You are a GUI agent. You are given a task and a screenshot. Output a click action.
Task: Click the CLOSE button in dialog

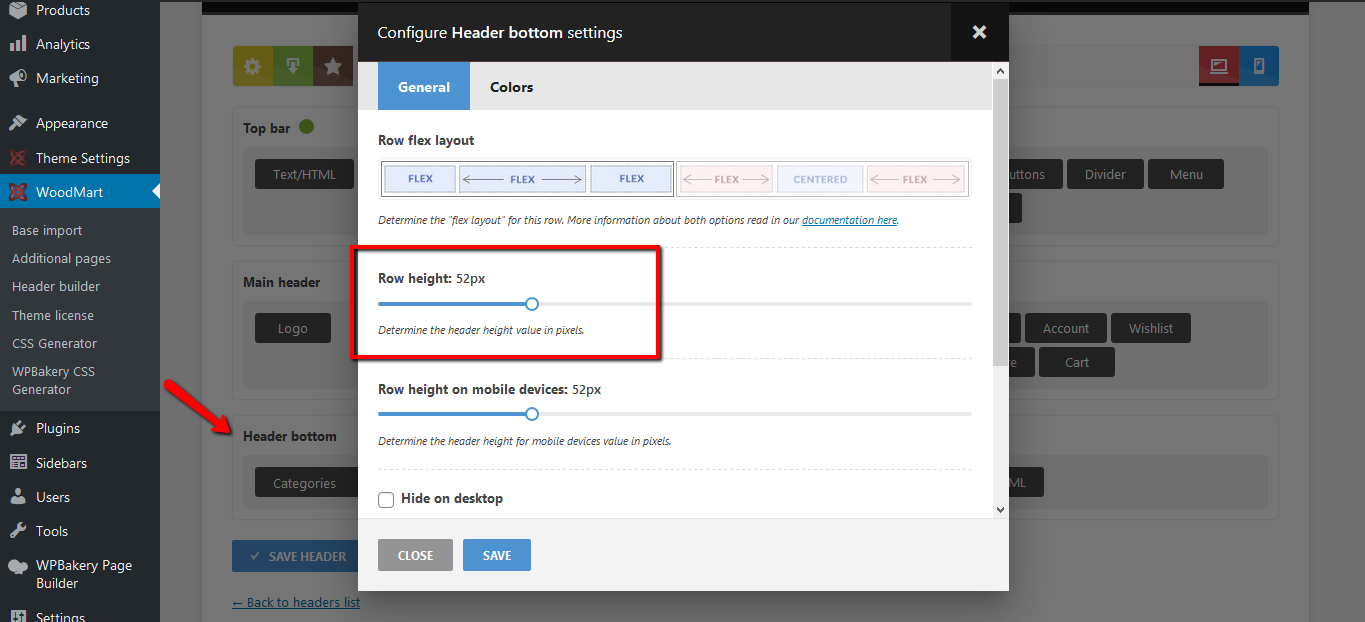415,555
